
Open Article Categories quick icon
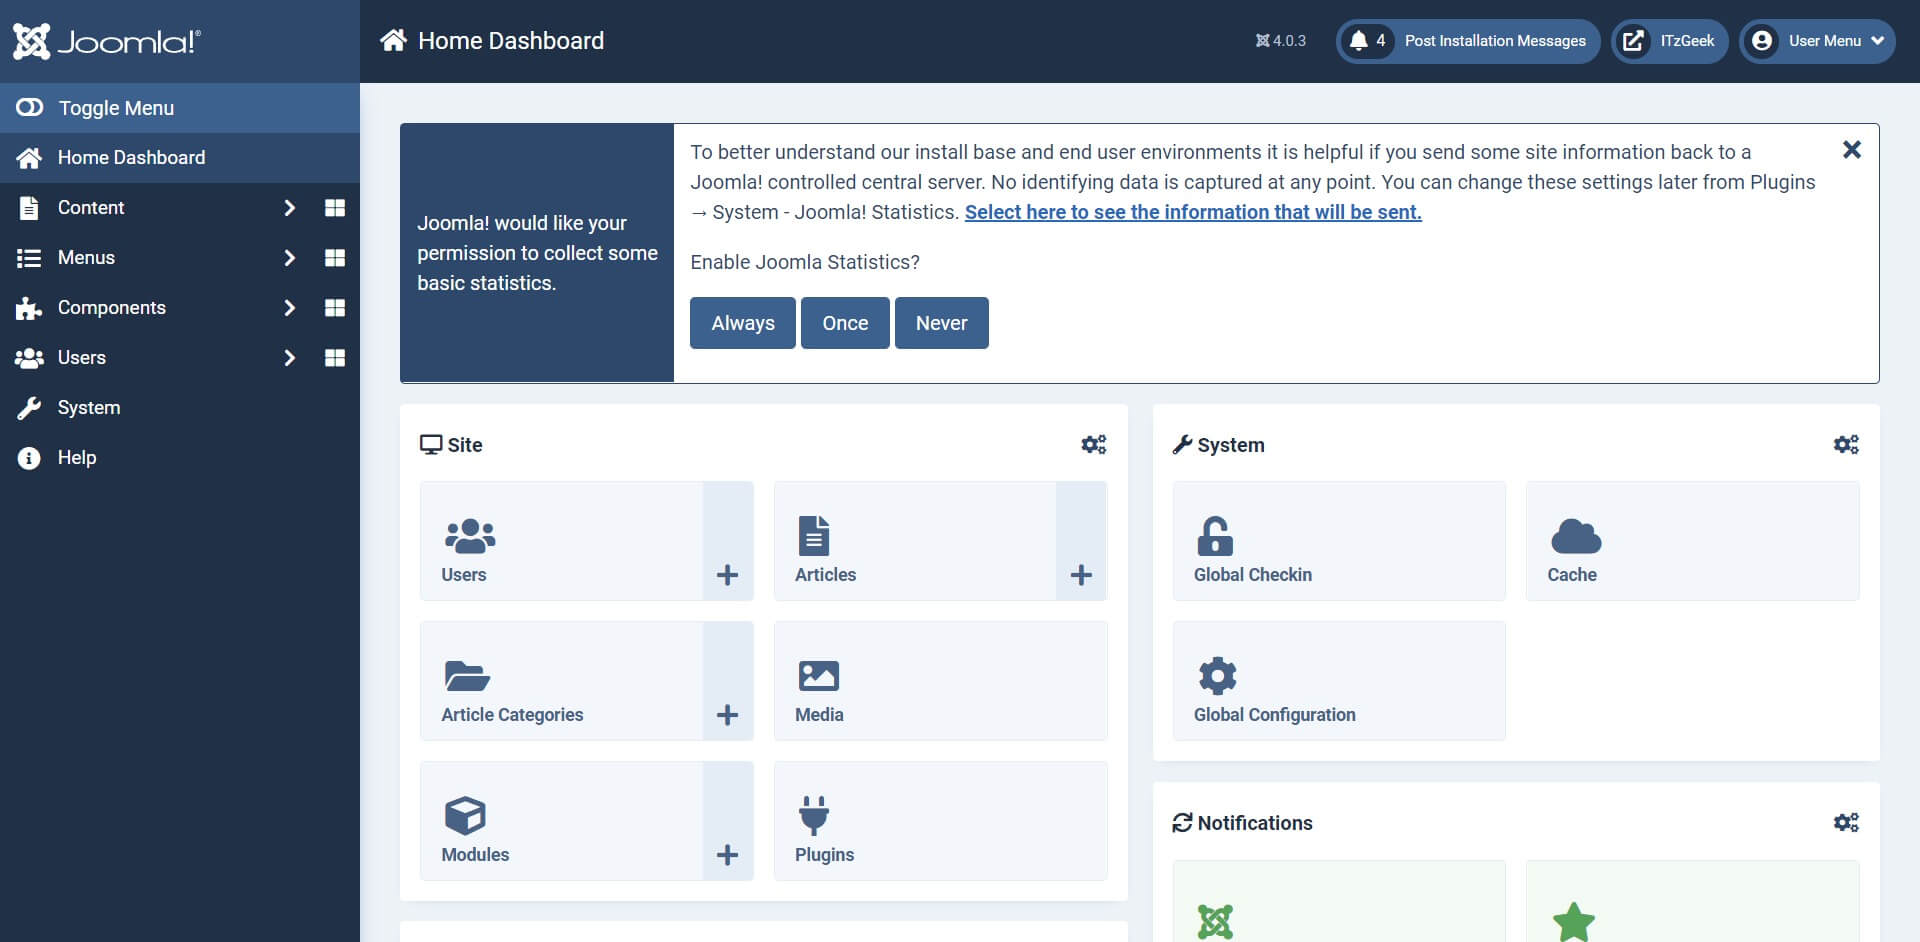point(562,681)
